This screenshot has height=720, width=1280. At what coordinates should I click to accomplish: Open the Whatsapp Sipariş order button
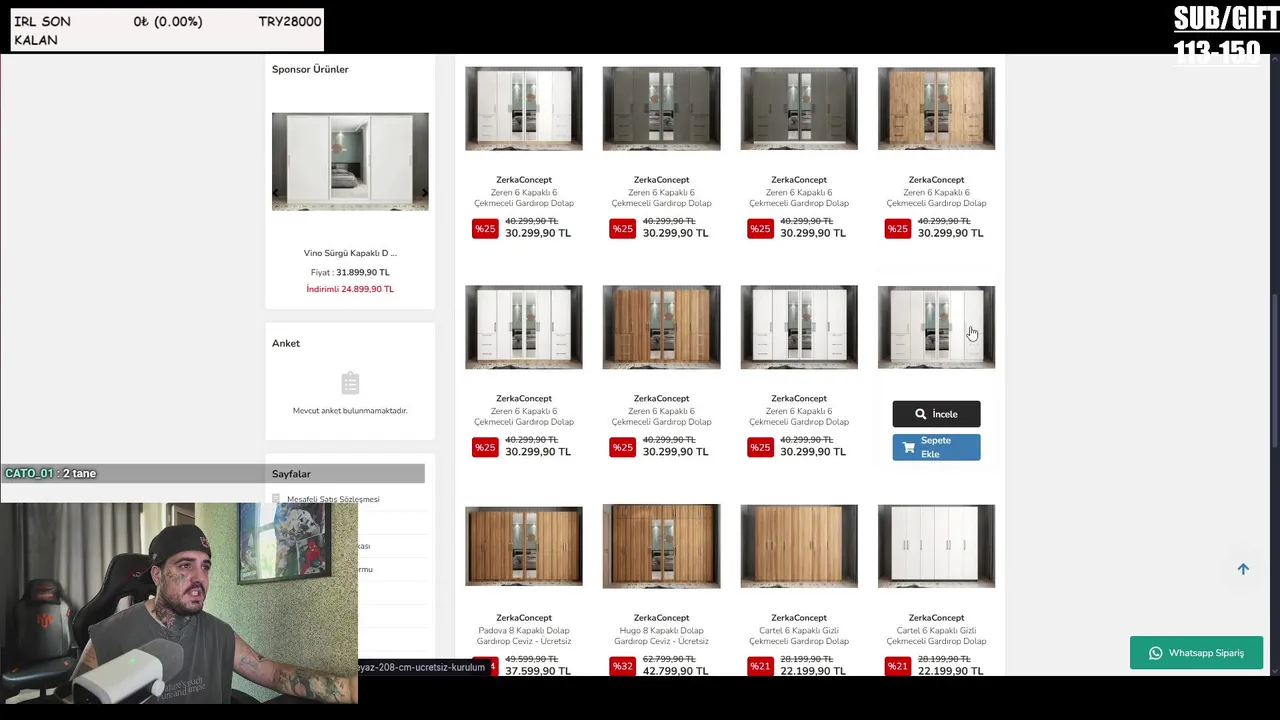(x=1196, y=653)
